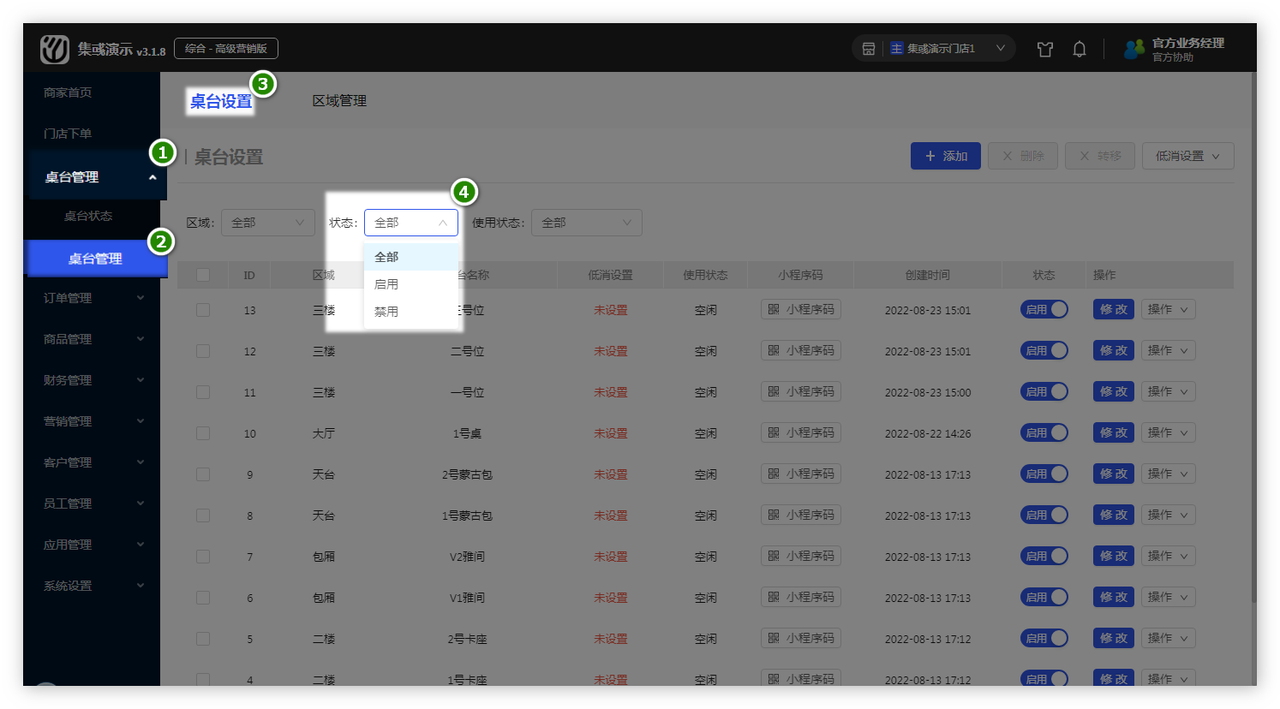1280x709 pixels.
Task: Open the 集彧演示门店1 store selector
Action: tap(934, 48)
